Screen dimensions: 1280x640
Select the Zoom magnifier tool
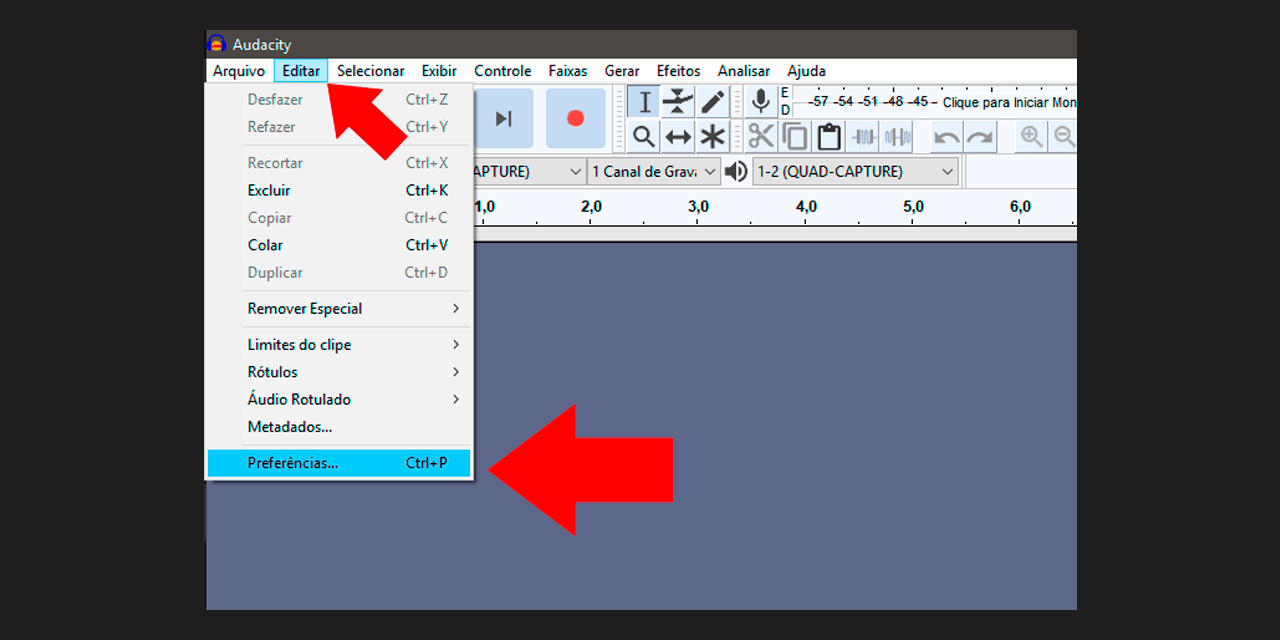click(645, 136)
